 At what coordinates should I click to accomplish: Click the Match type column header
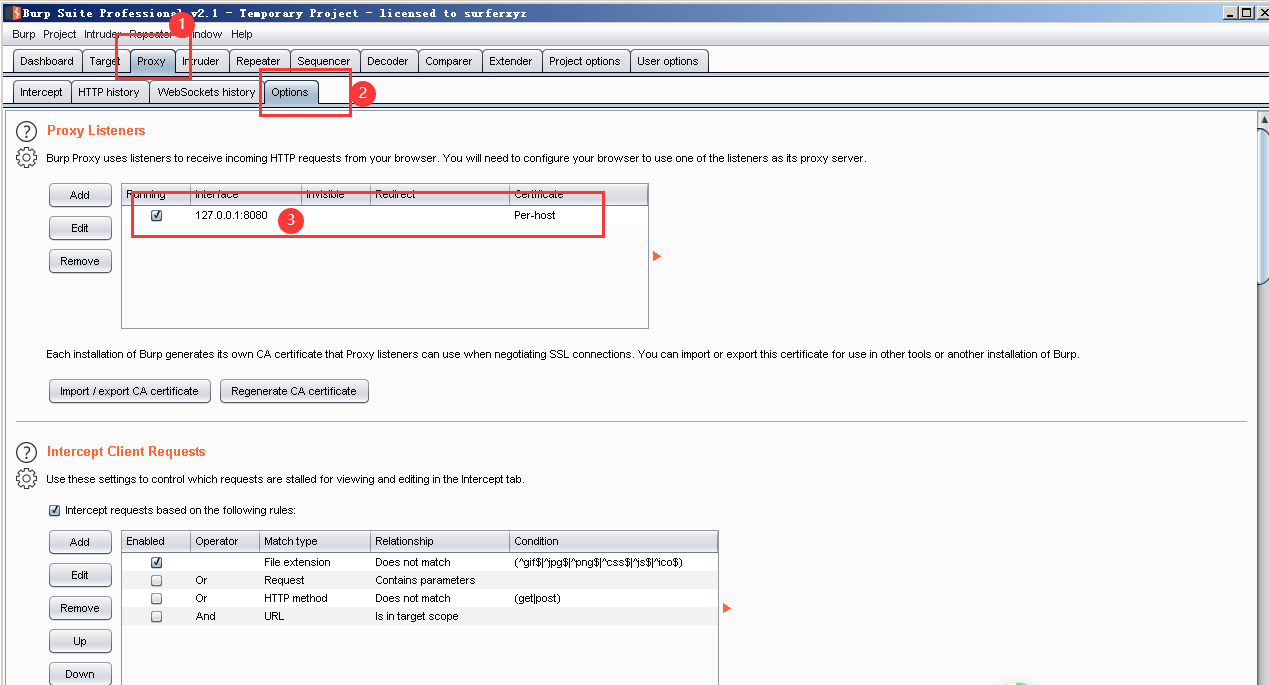click(315, 541)
